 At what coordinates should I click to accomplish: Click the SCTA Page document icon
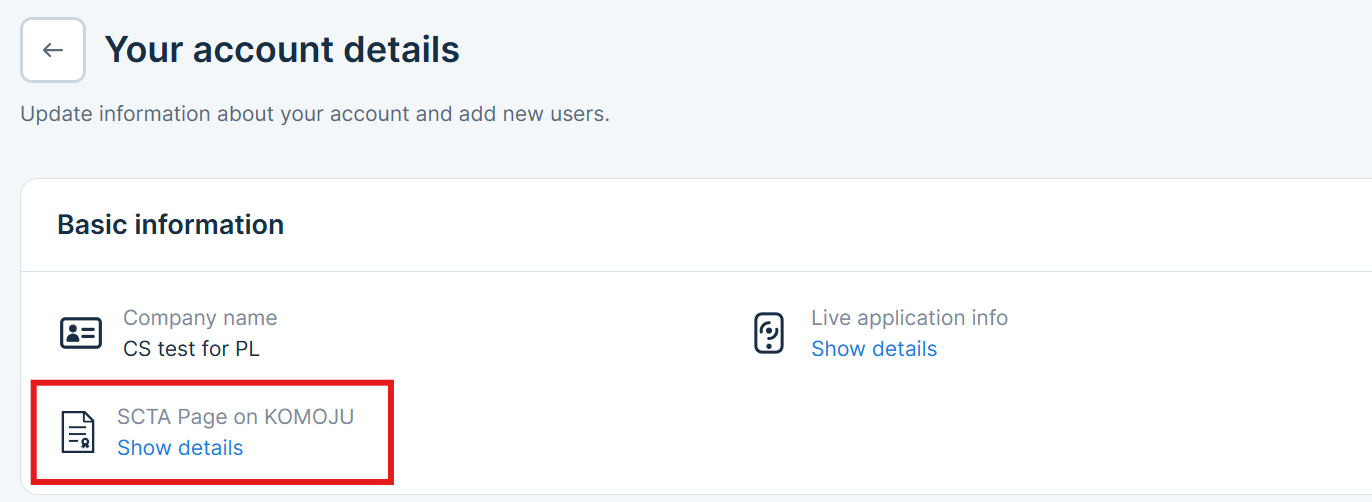[x=79, y=432]
